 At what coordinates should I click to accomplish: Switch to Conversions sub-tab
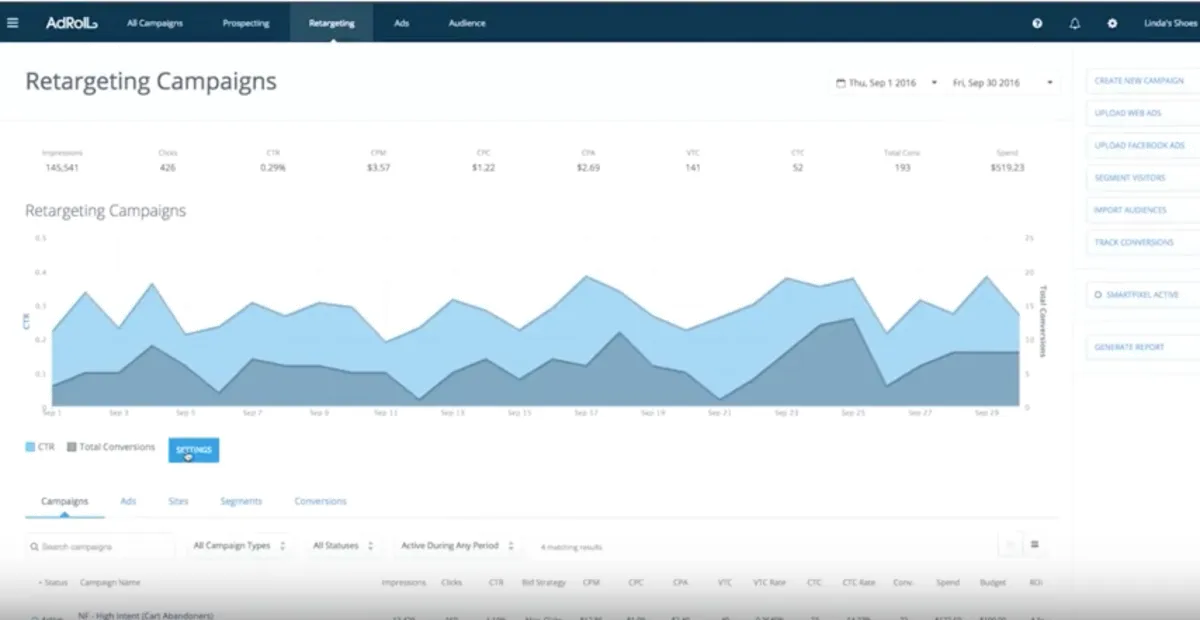[320, 501]
